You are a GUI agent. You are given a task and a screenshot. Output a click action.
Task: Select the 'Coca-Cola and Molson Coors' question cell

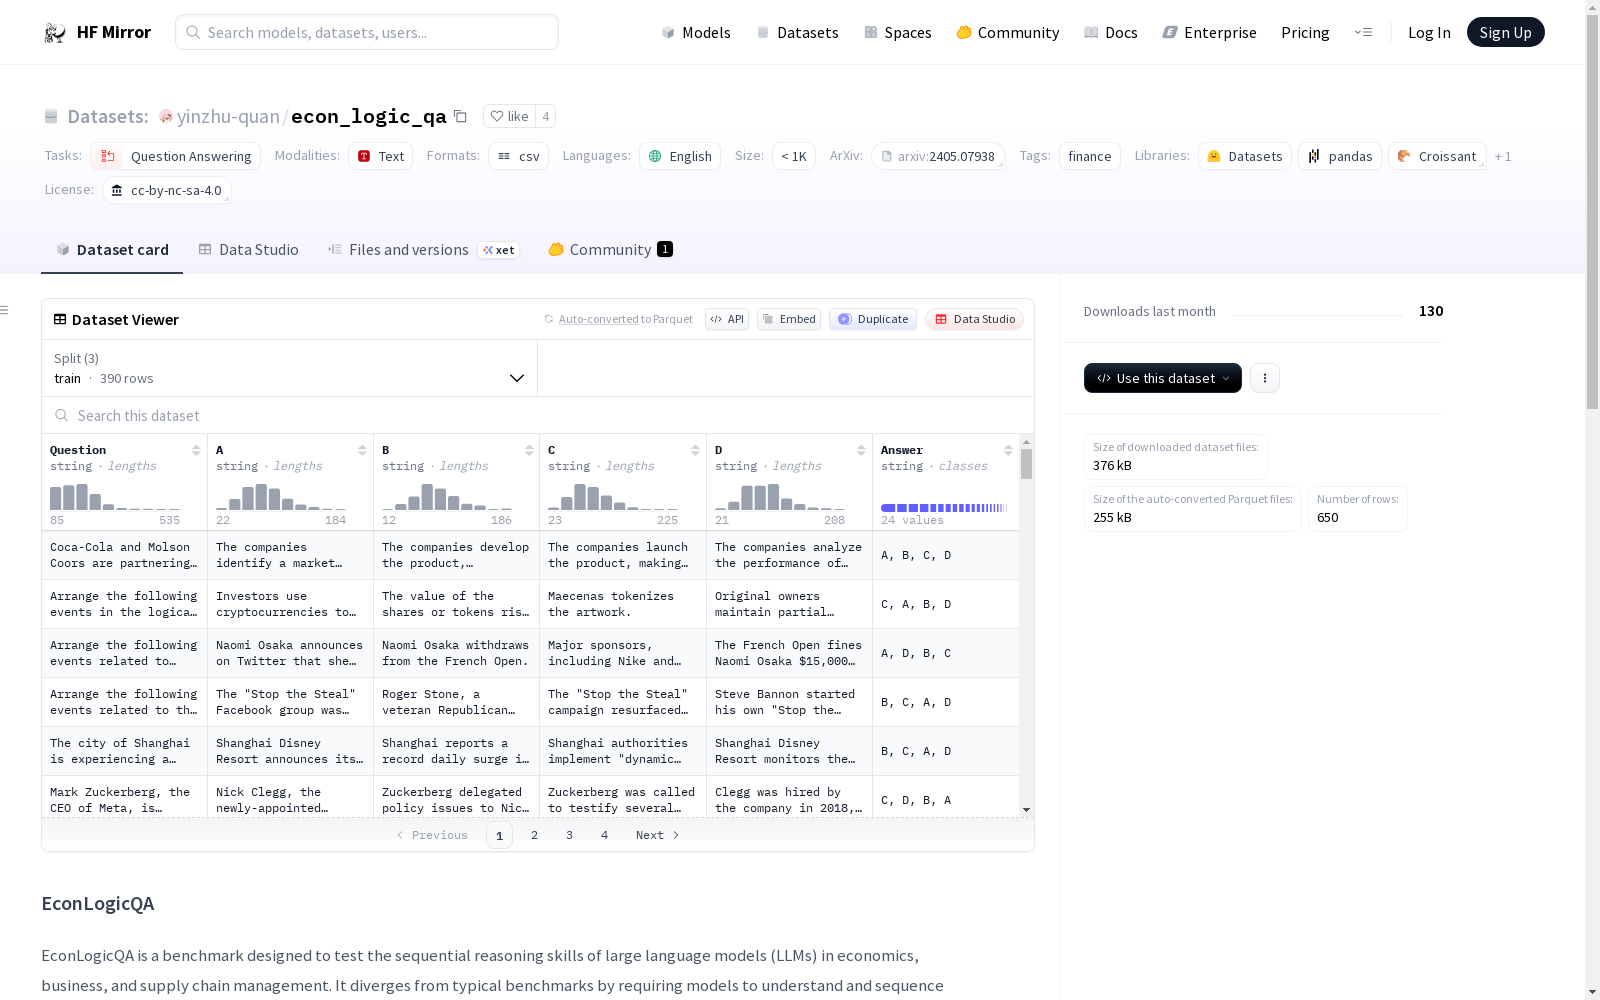tap(125, 555)
